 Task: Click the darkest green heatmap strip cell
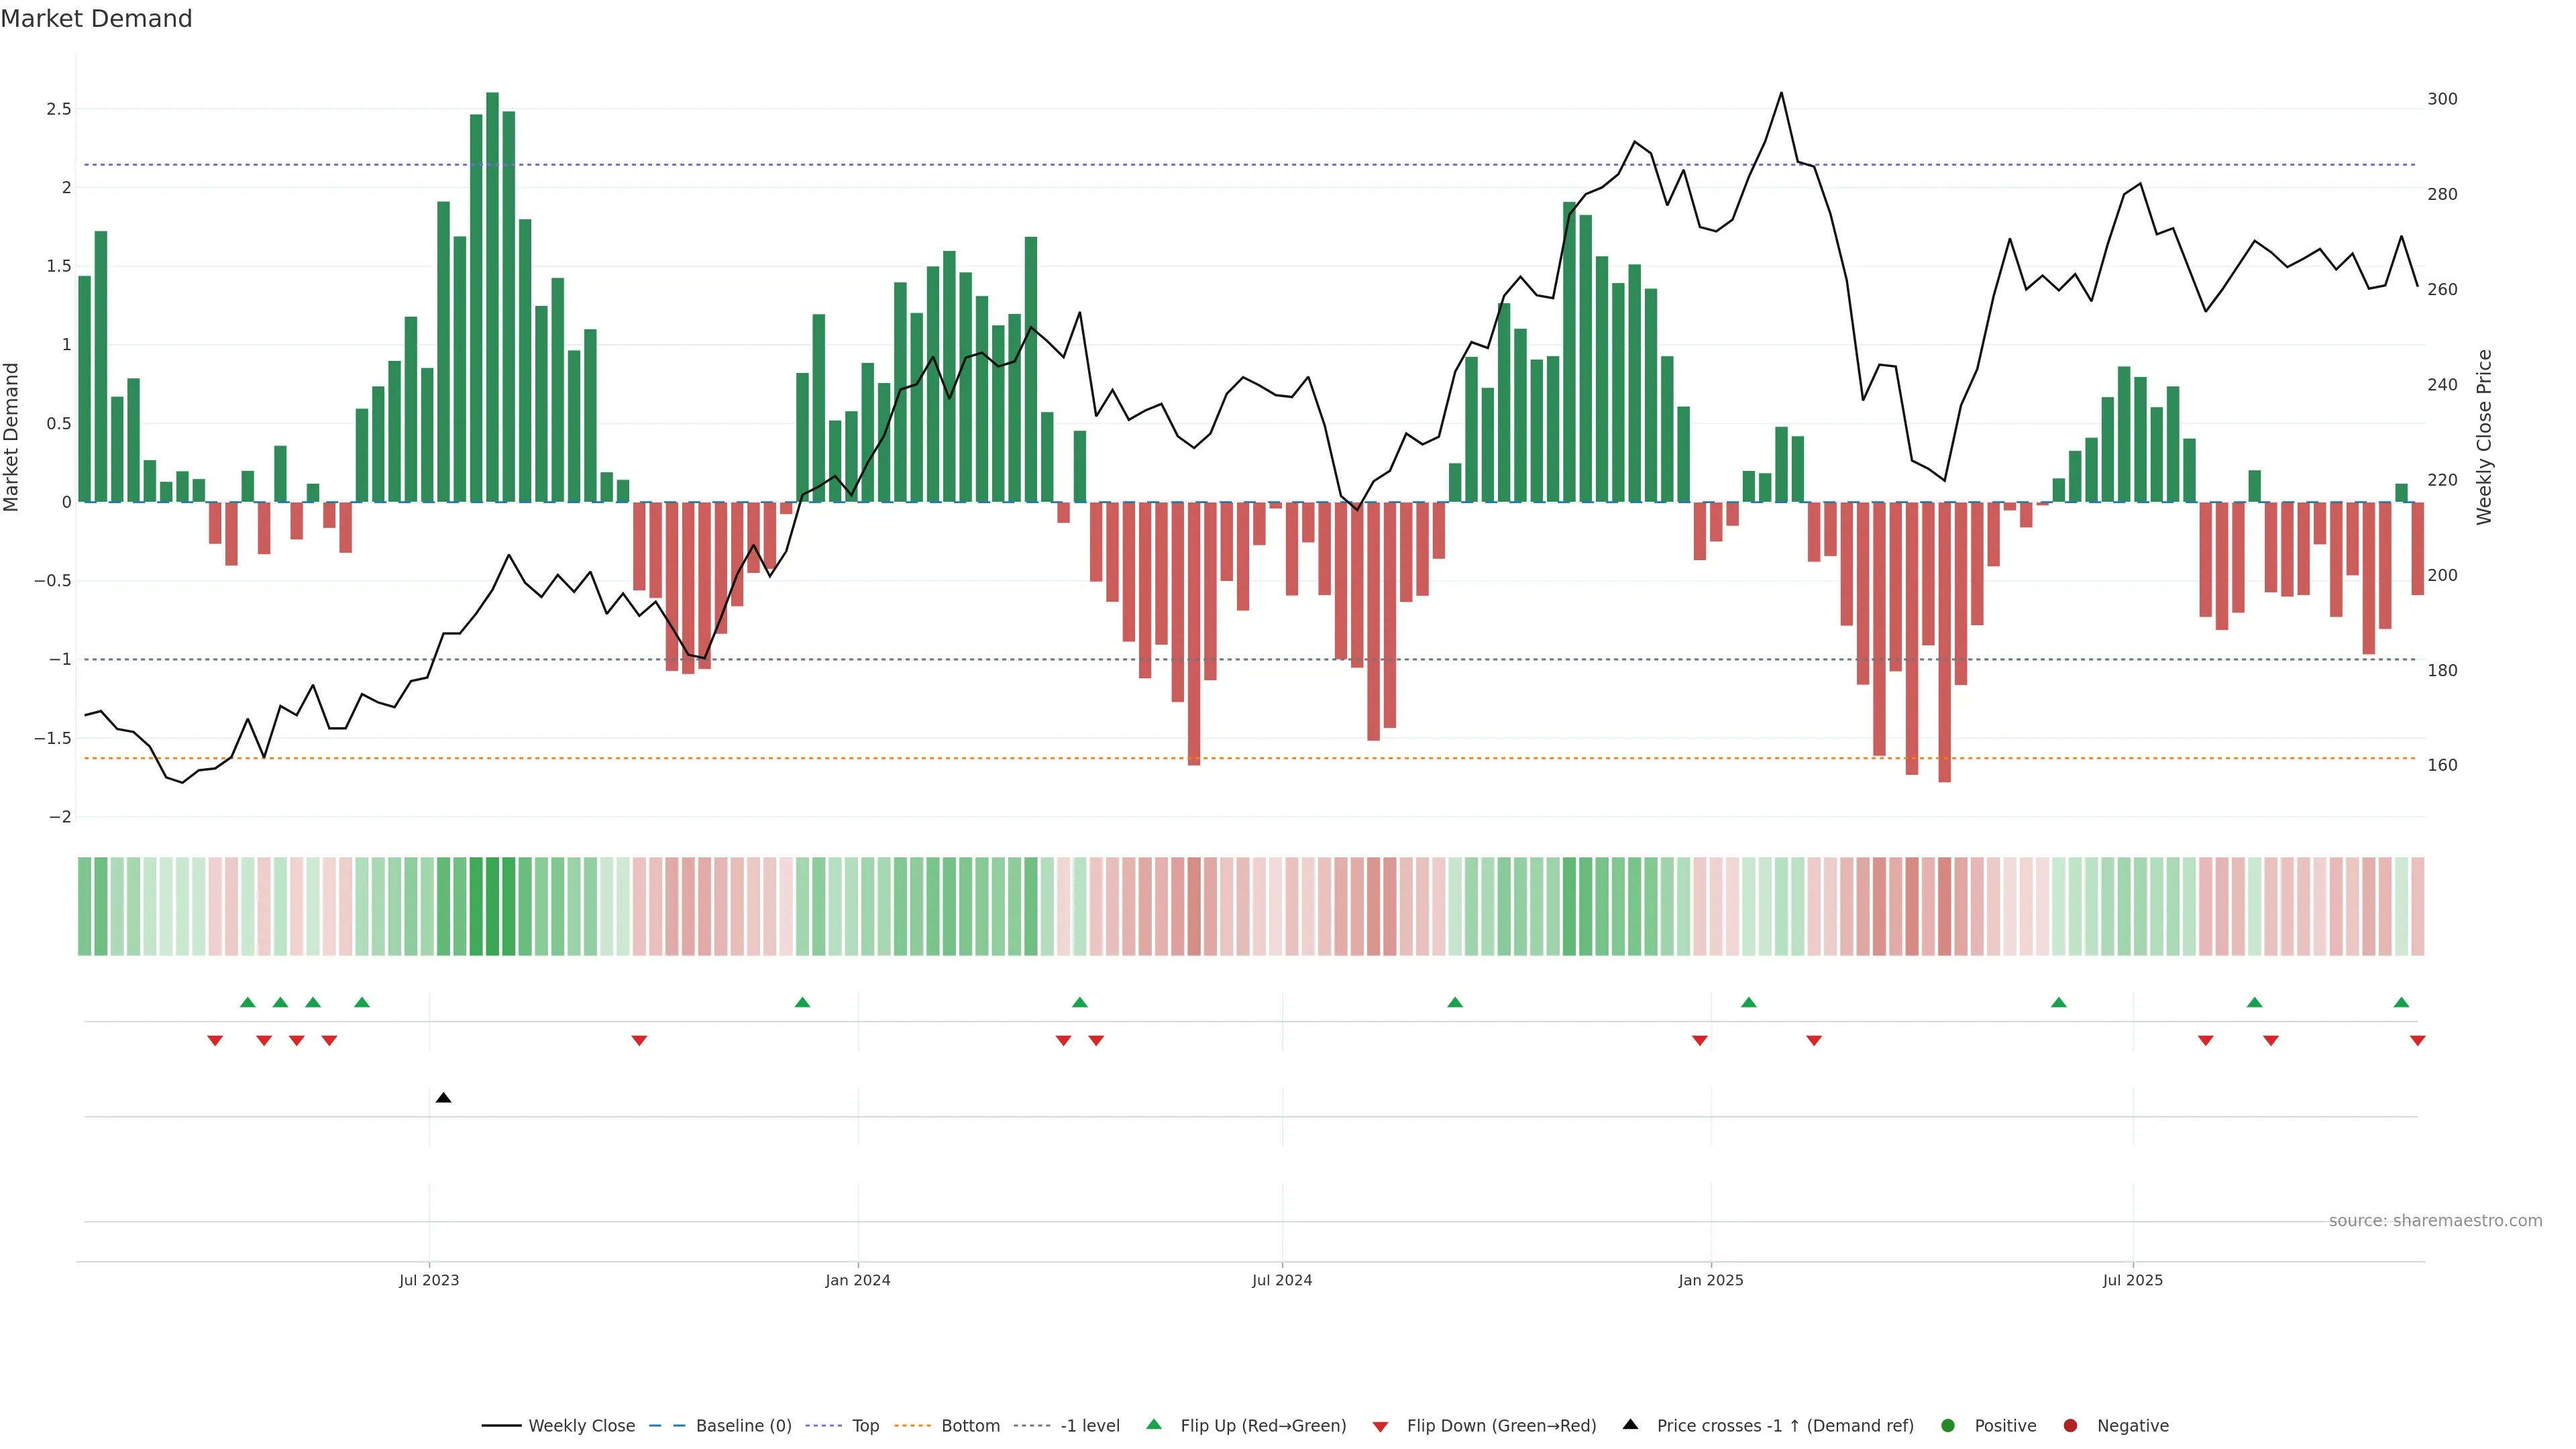(x=492, y=906)
